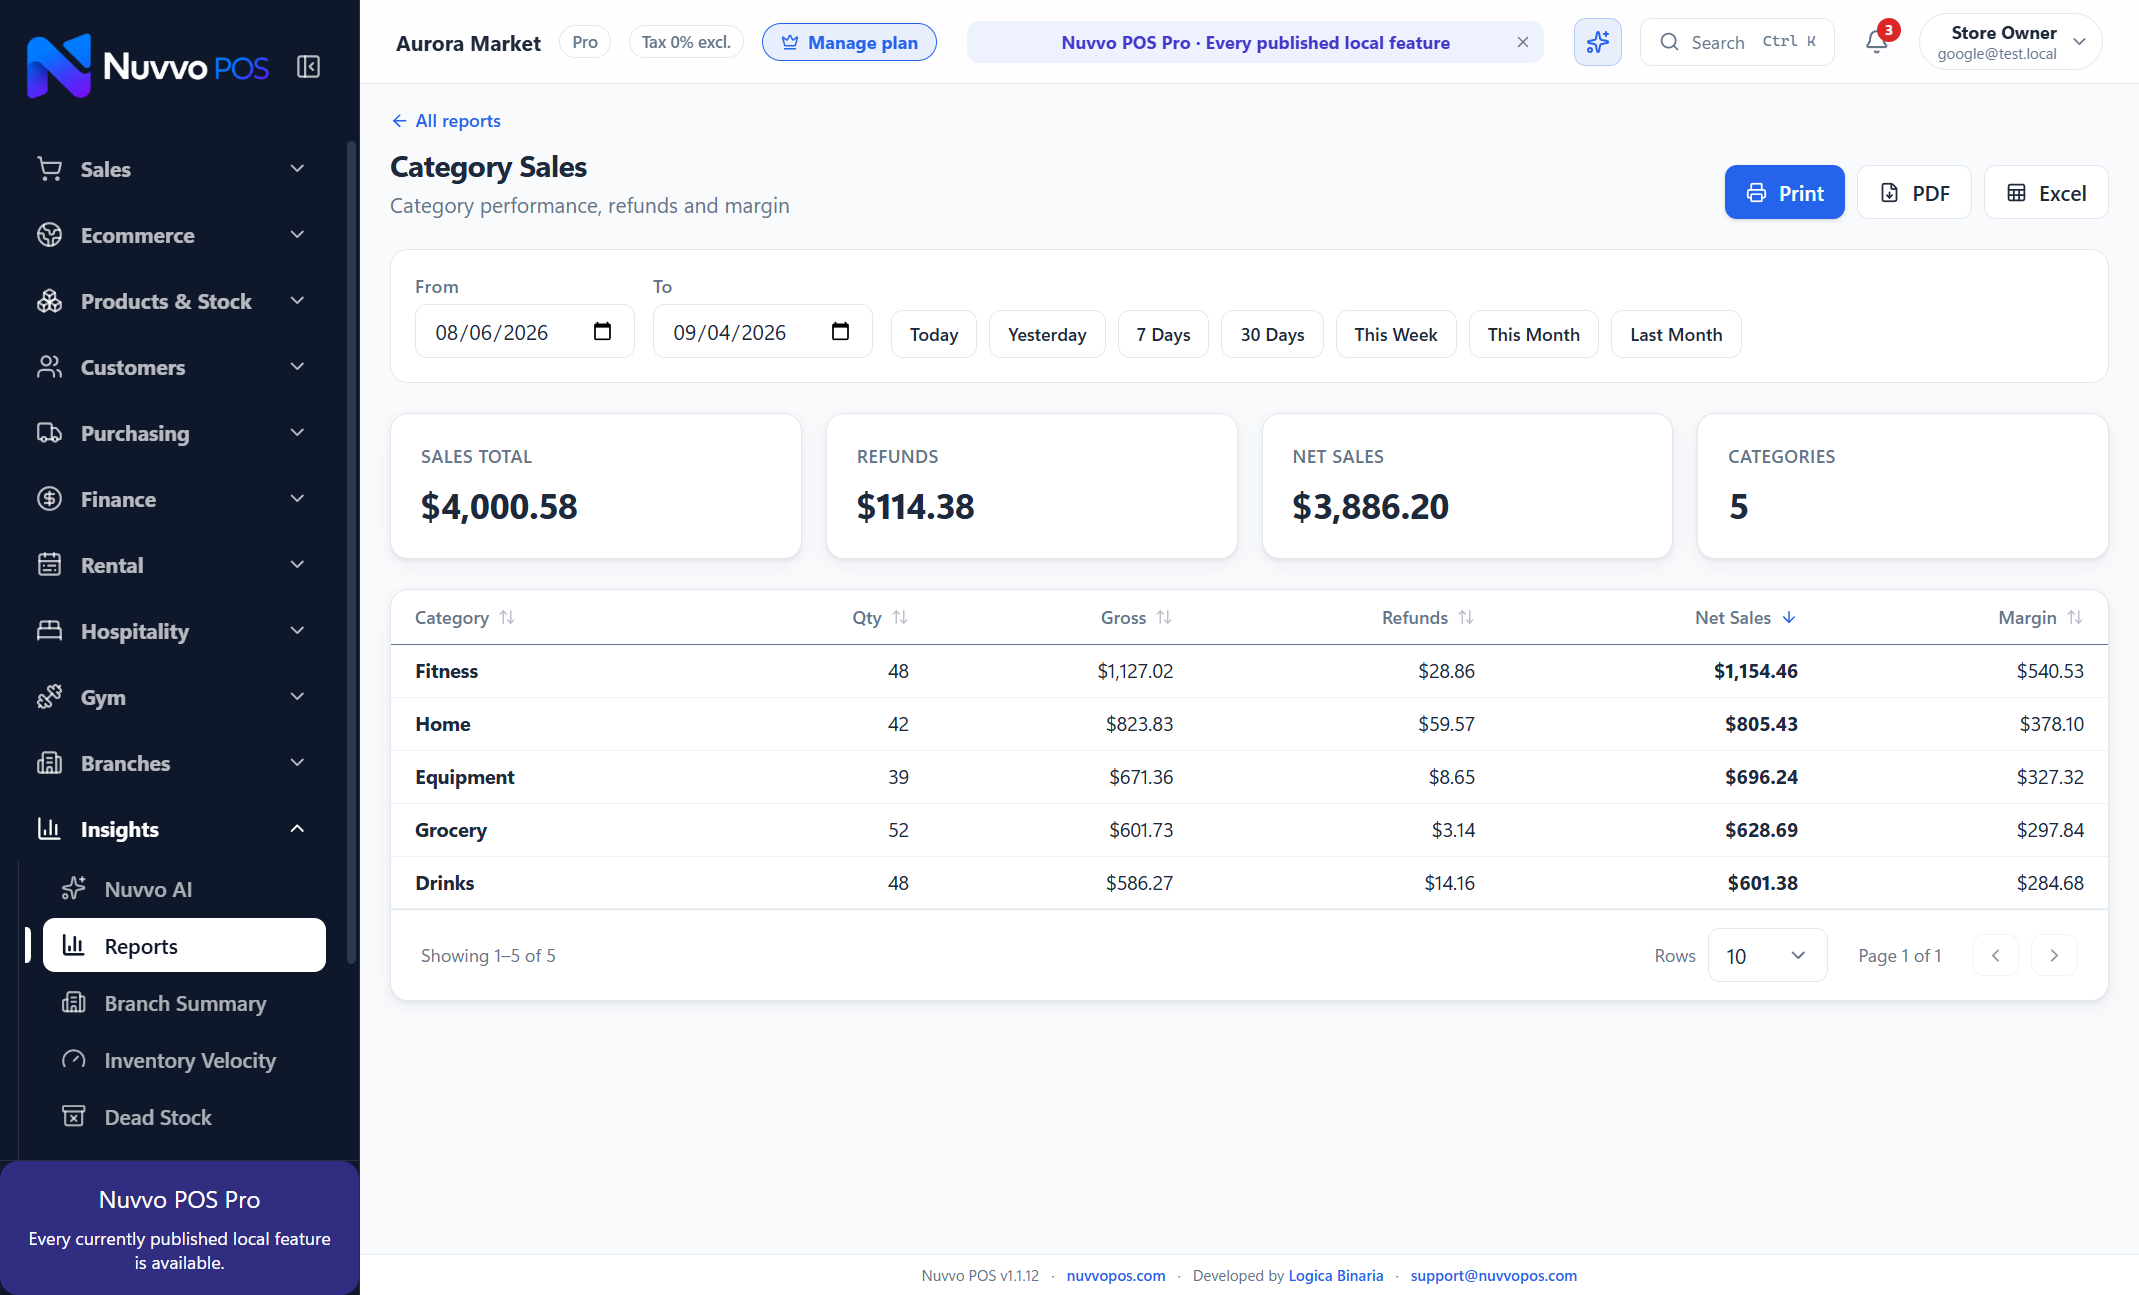Image resolution: width=2139 pixels, height=1295 pixels.
Task: Sort table by Refunds column
Action: tap(1428, 618)
